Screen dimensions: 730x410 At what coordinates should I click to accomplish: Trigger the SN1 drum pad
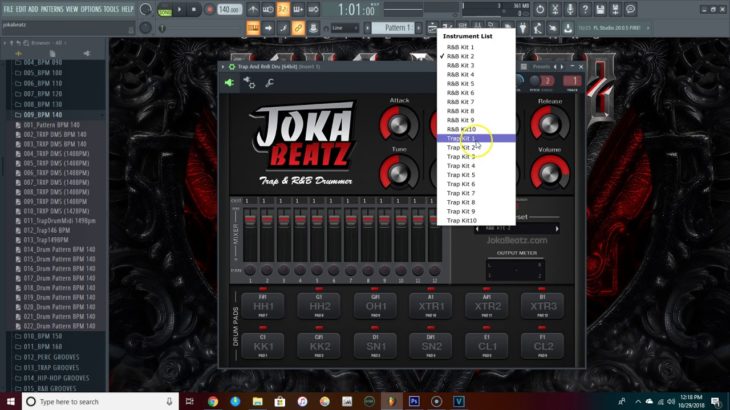click(375, 346)
